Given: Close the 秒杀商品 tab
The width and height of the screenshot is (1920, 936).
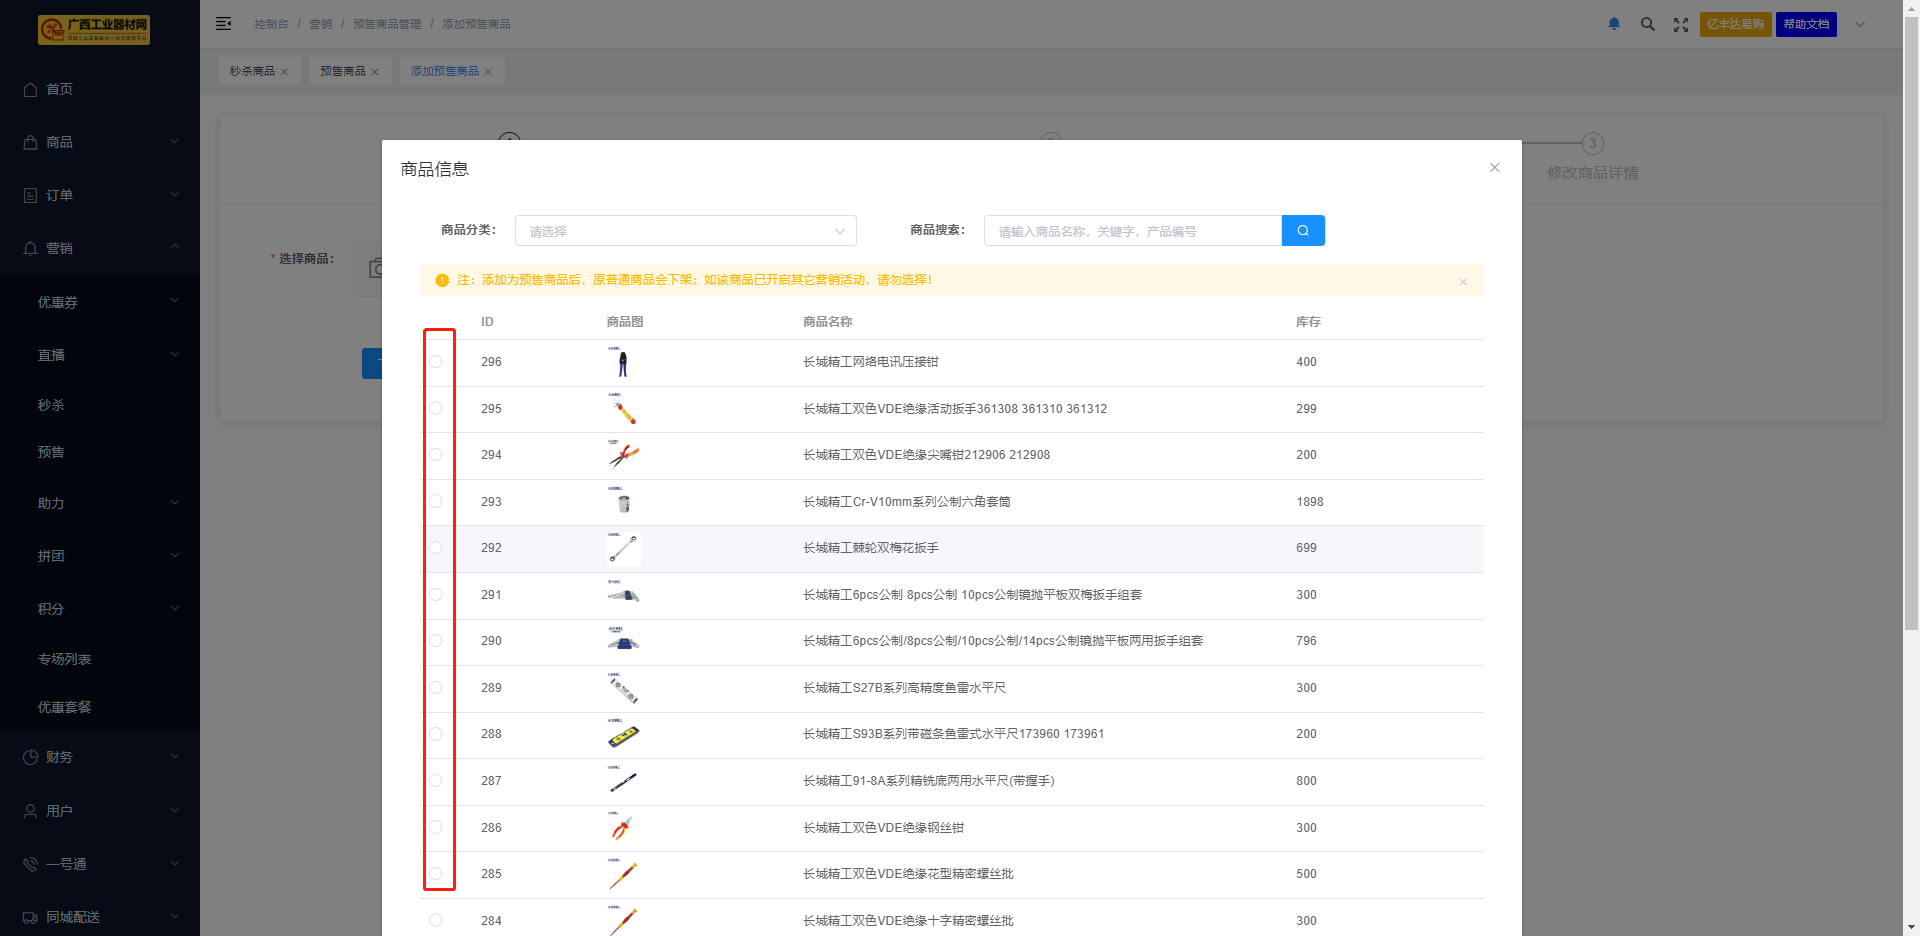Looking at the screenshot, I should (285, 72).
